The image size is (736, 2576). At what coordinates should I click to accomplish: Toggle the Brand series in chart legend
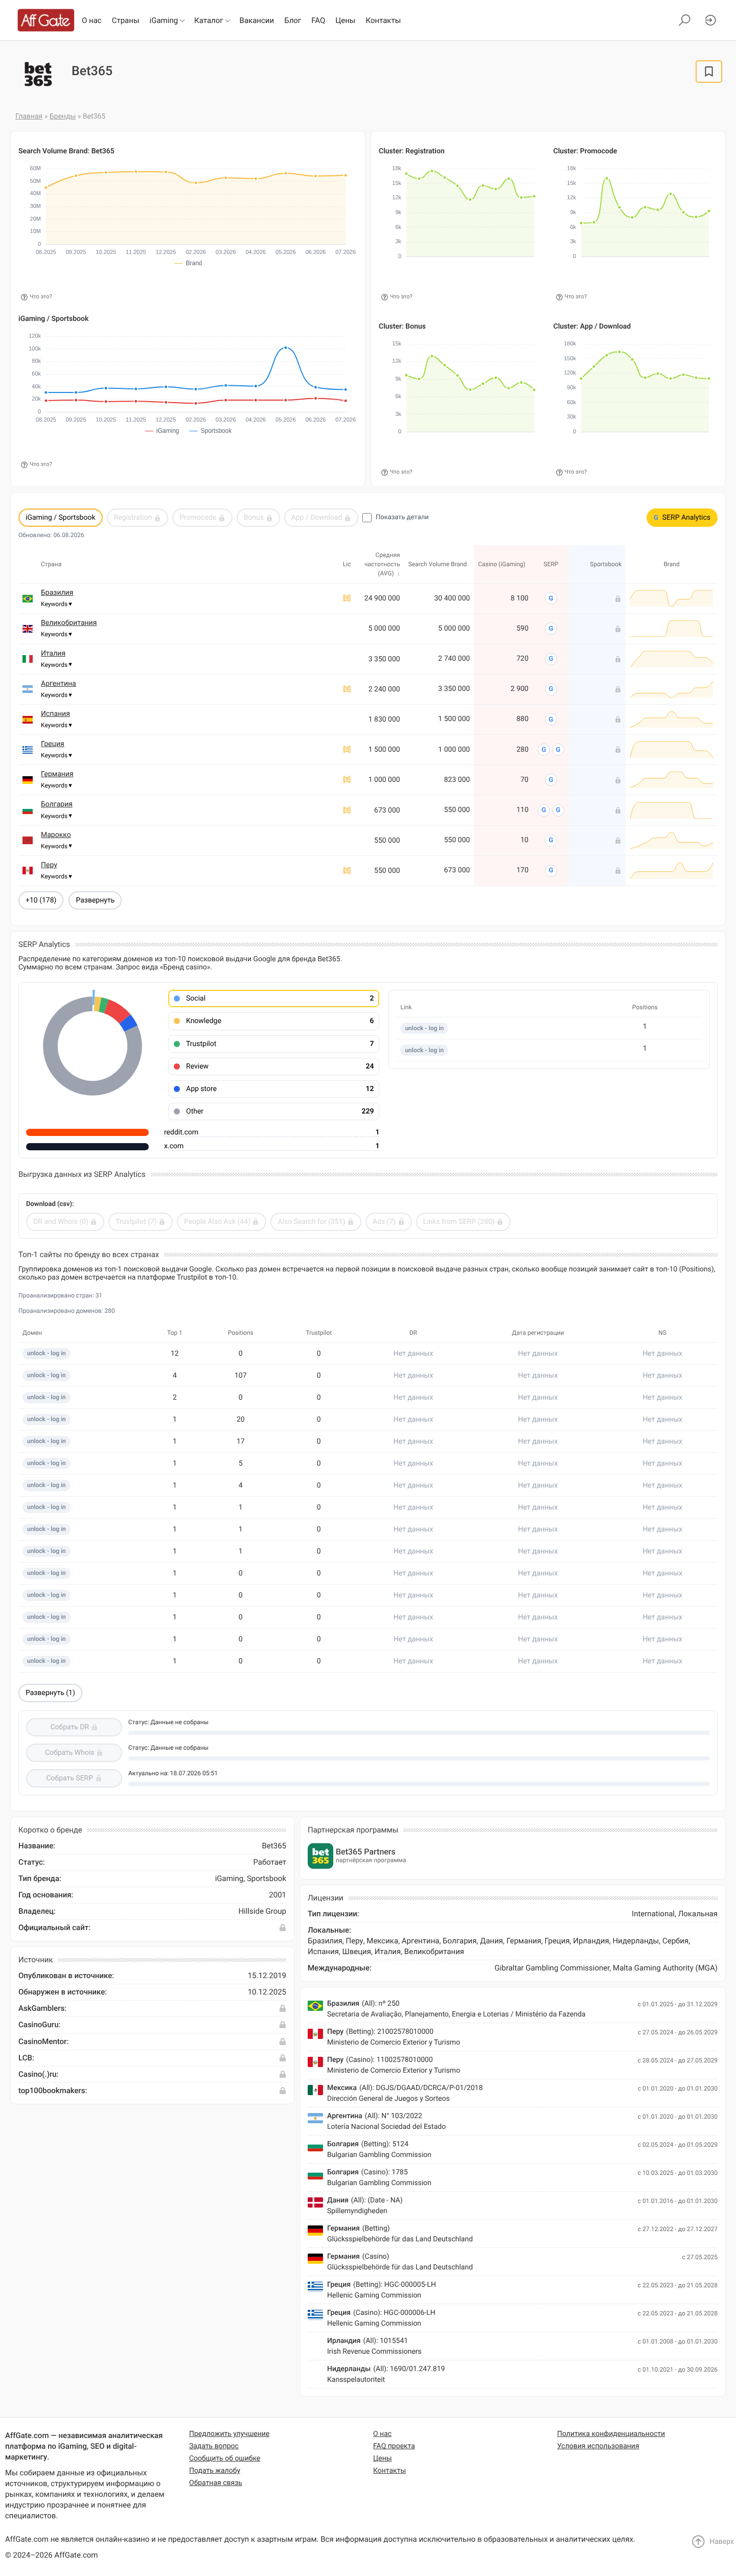[188, 263]
